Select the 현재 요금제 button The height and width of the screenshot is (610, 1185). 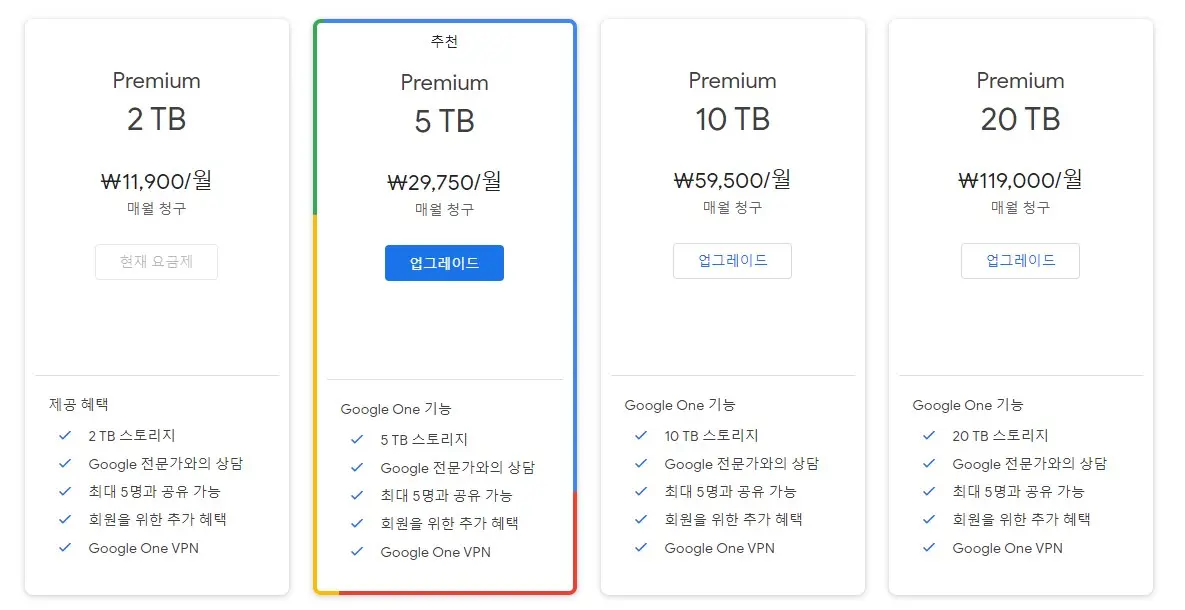click(156, 261)
